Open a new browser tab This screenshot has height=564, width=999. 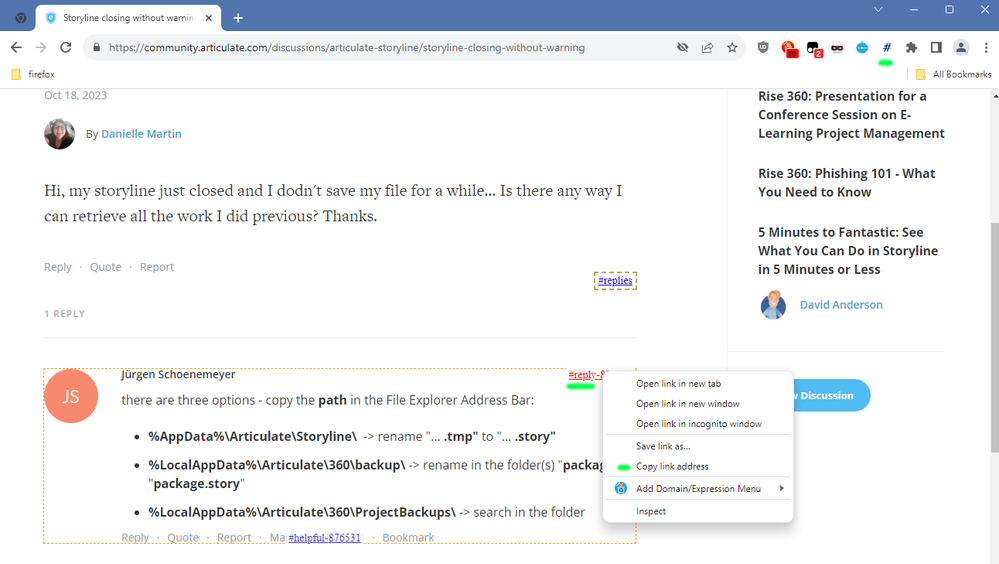[238, 18]
